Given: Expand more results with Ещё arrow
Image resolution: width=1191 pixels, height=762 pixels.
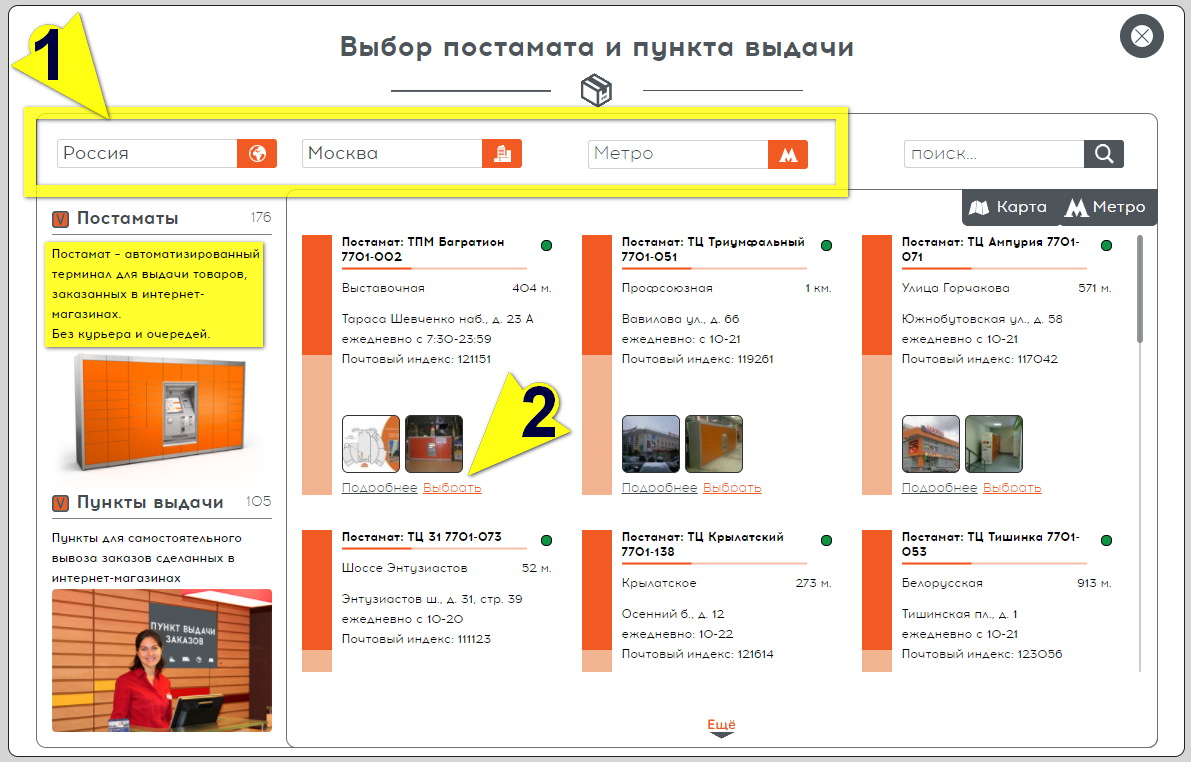Looking at the screenshot, I should [721, 728].
